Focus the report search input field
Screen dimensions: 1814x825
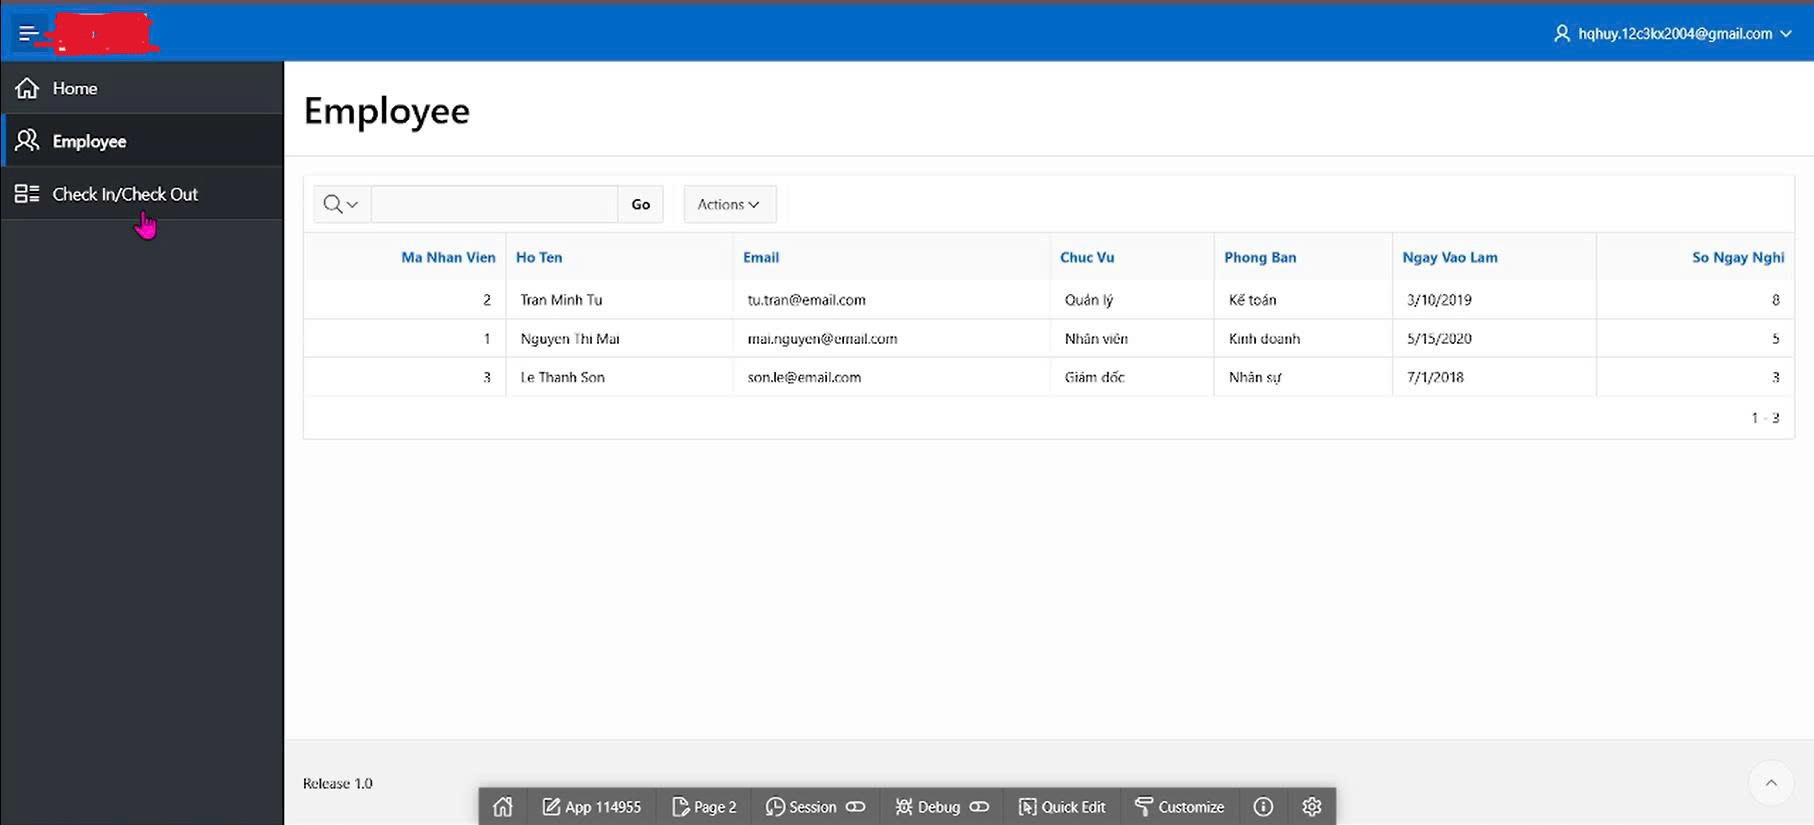[x=494, y=204]
